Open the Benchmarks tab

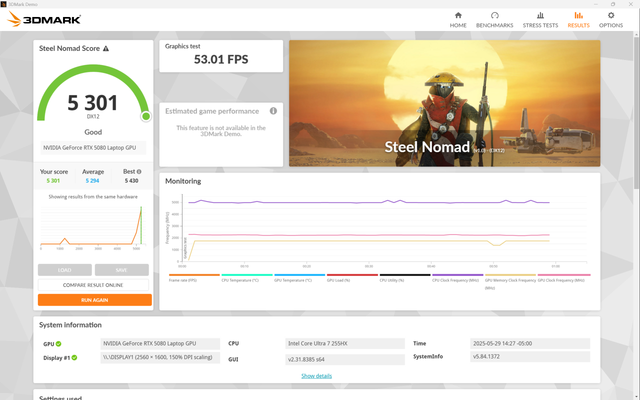click(x=494, y=20)
